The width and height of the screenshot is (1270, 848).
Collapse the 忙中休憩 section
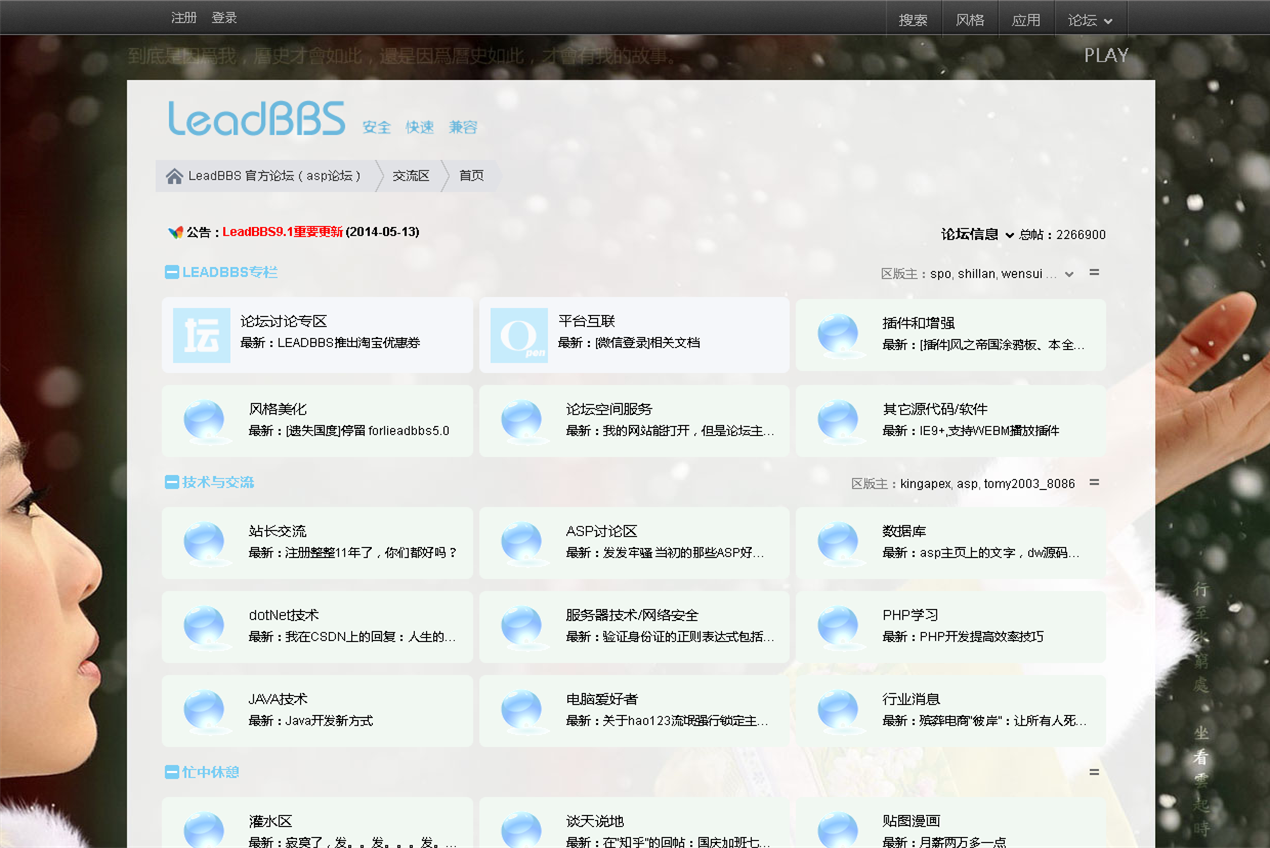172,772
